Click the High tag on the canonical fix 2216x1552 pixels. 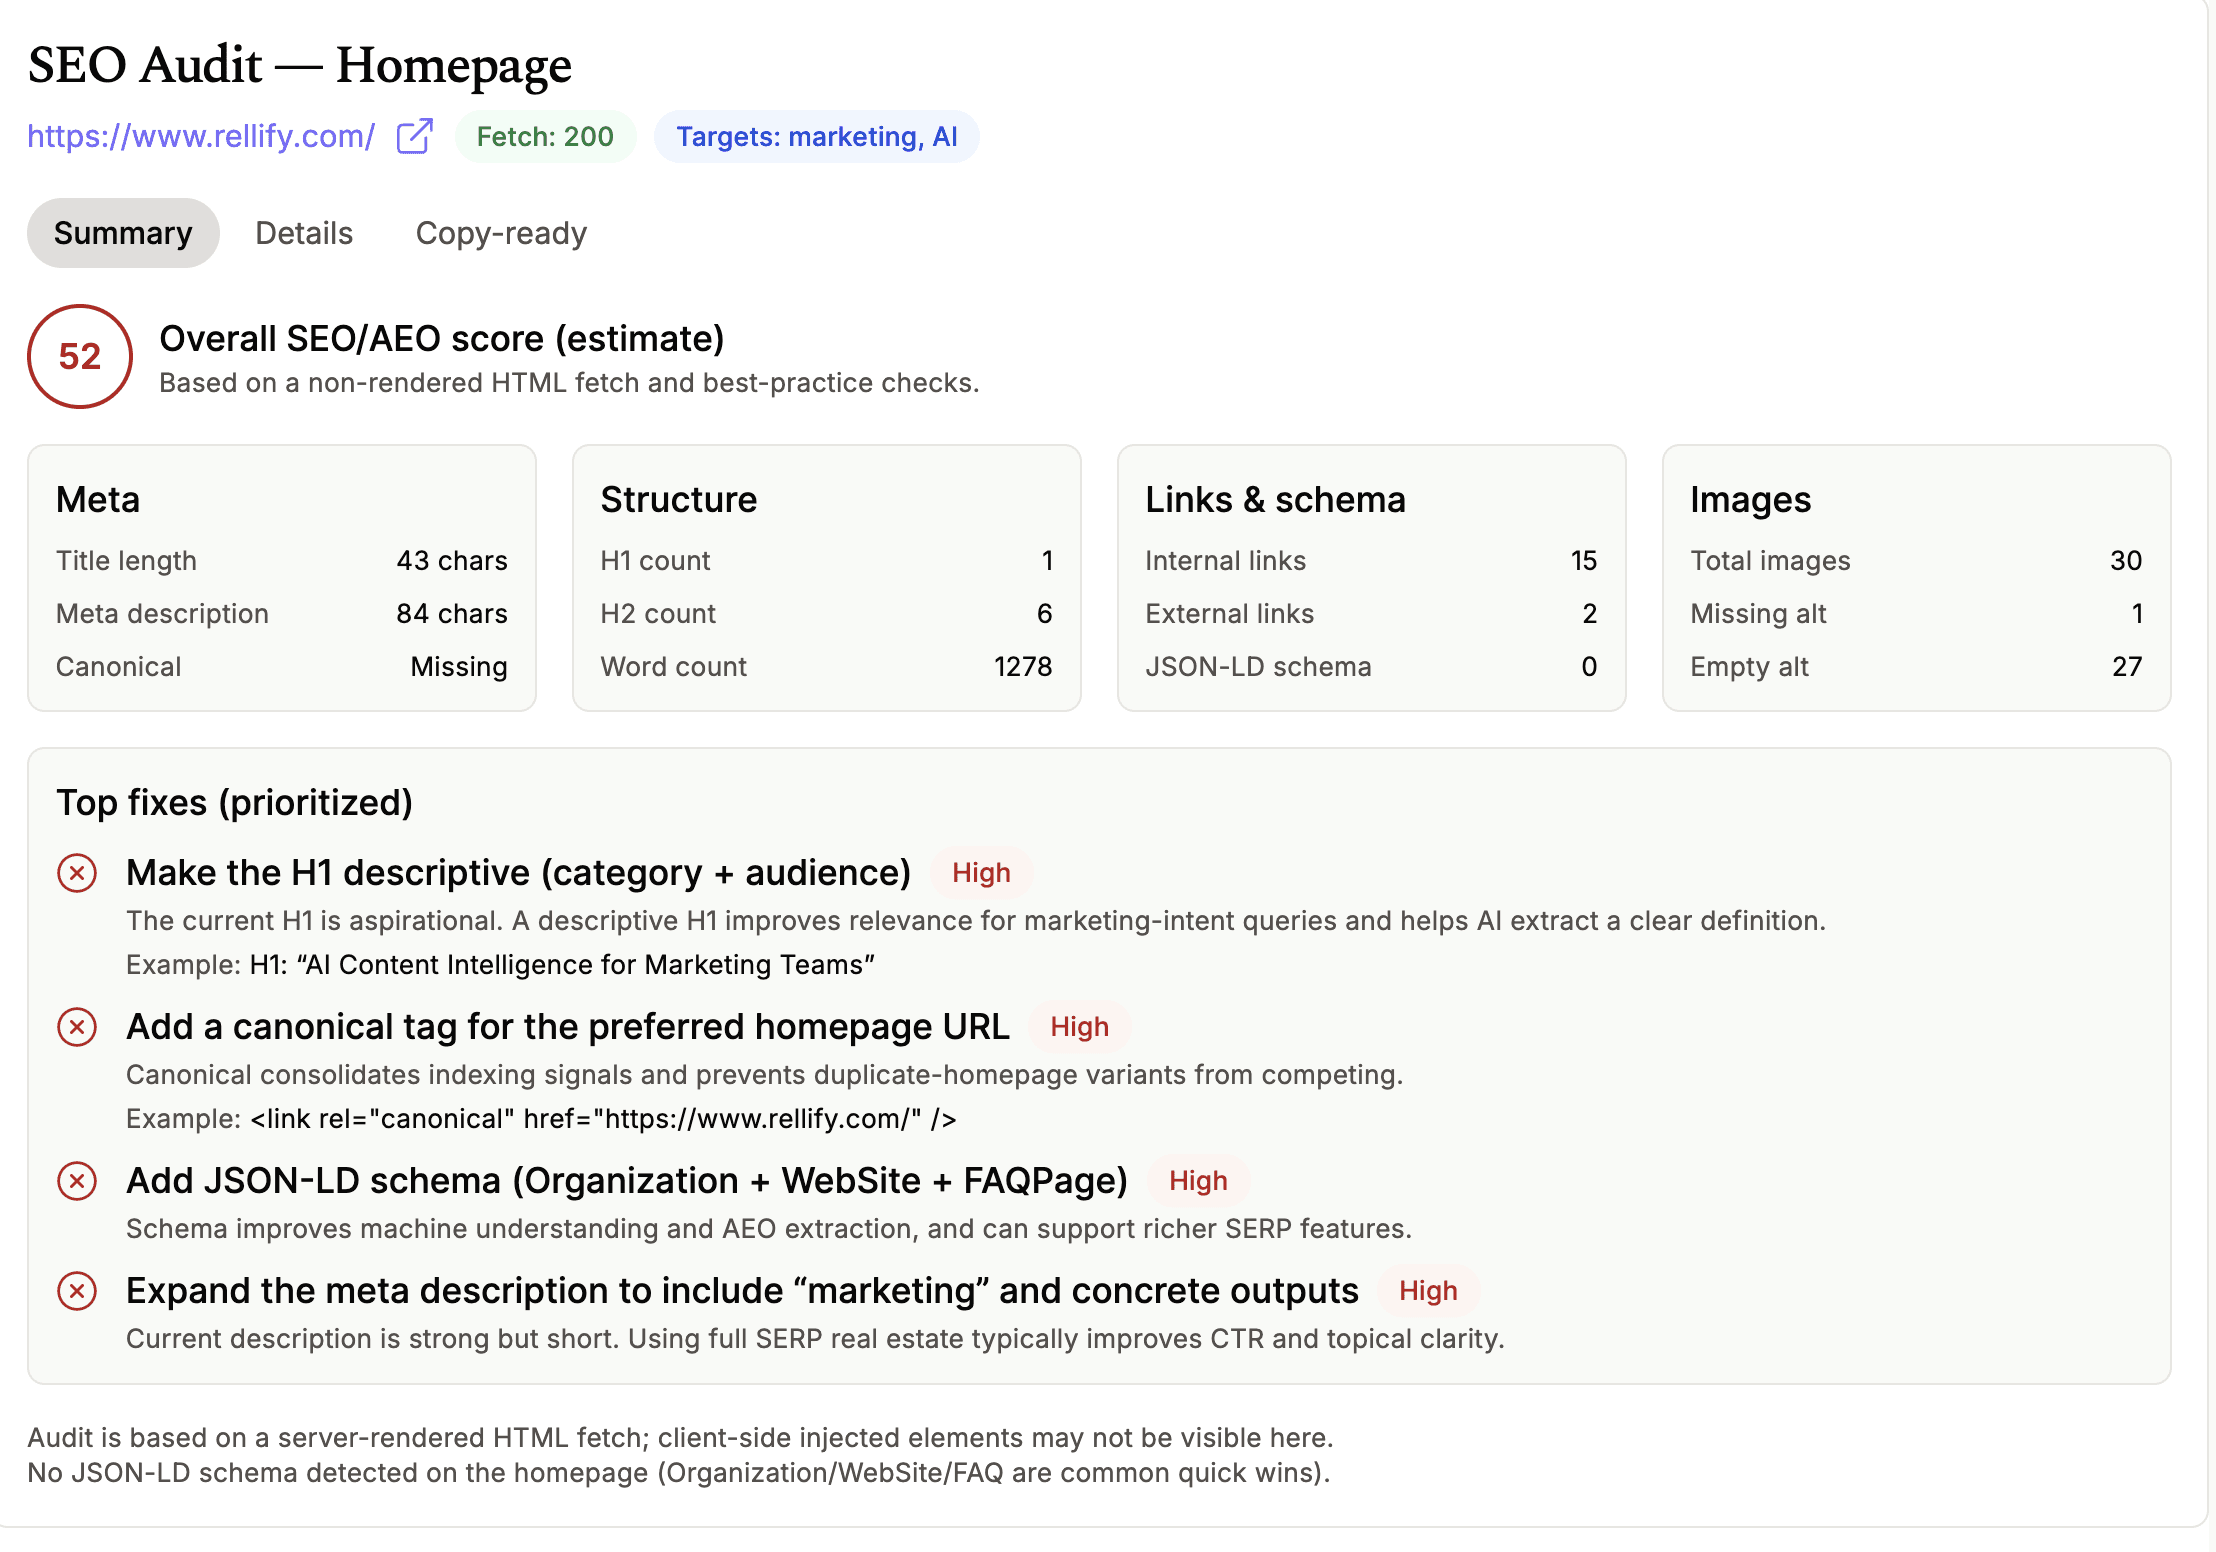coord(1079,1027)
